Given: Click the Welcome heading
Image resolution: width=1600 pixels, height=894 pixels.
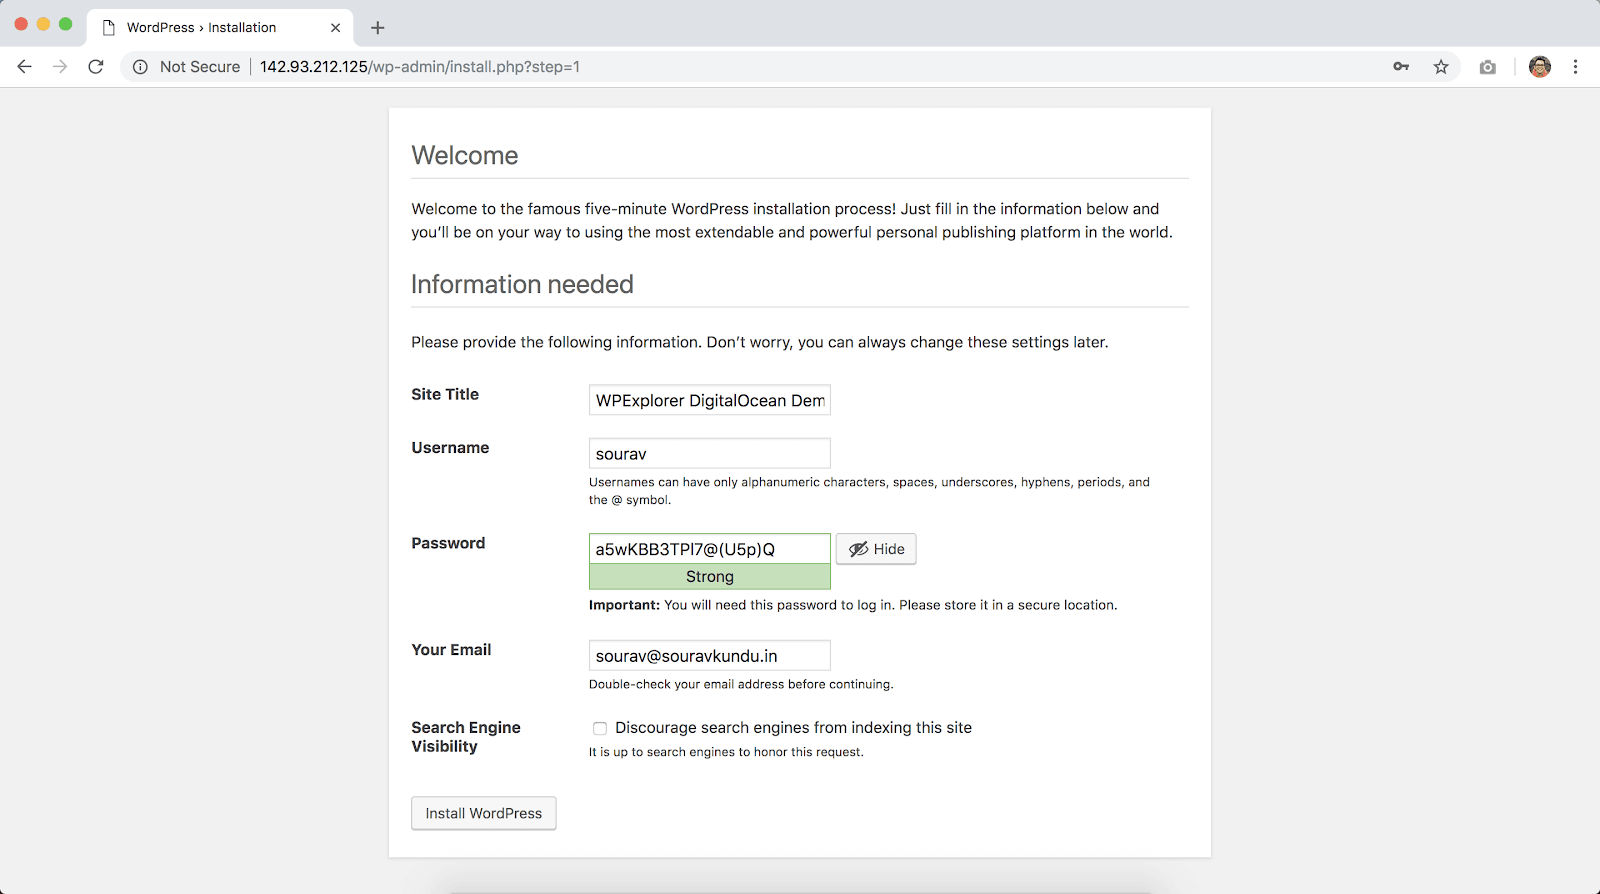Looking at the screenshot, I should (x=465, y=155).
